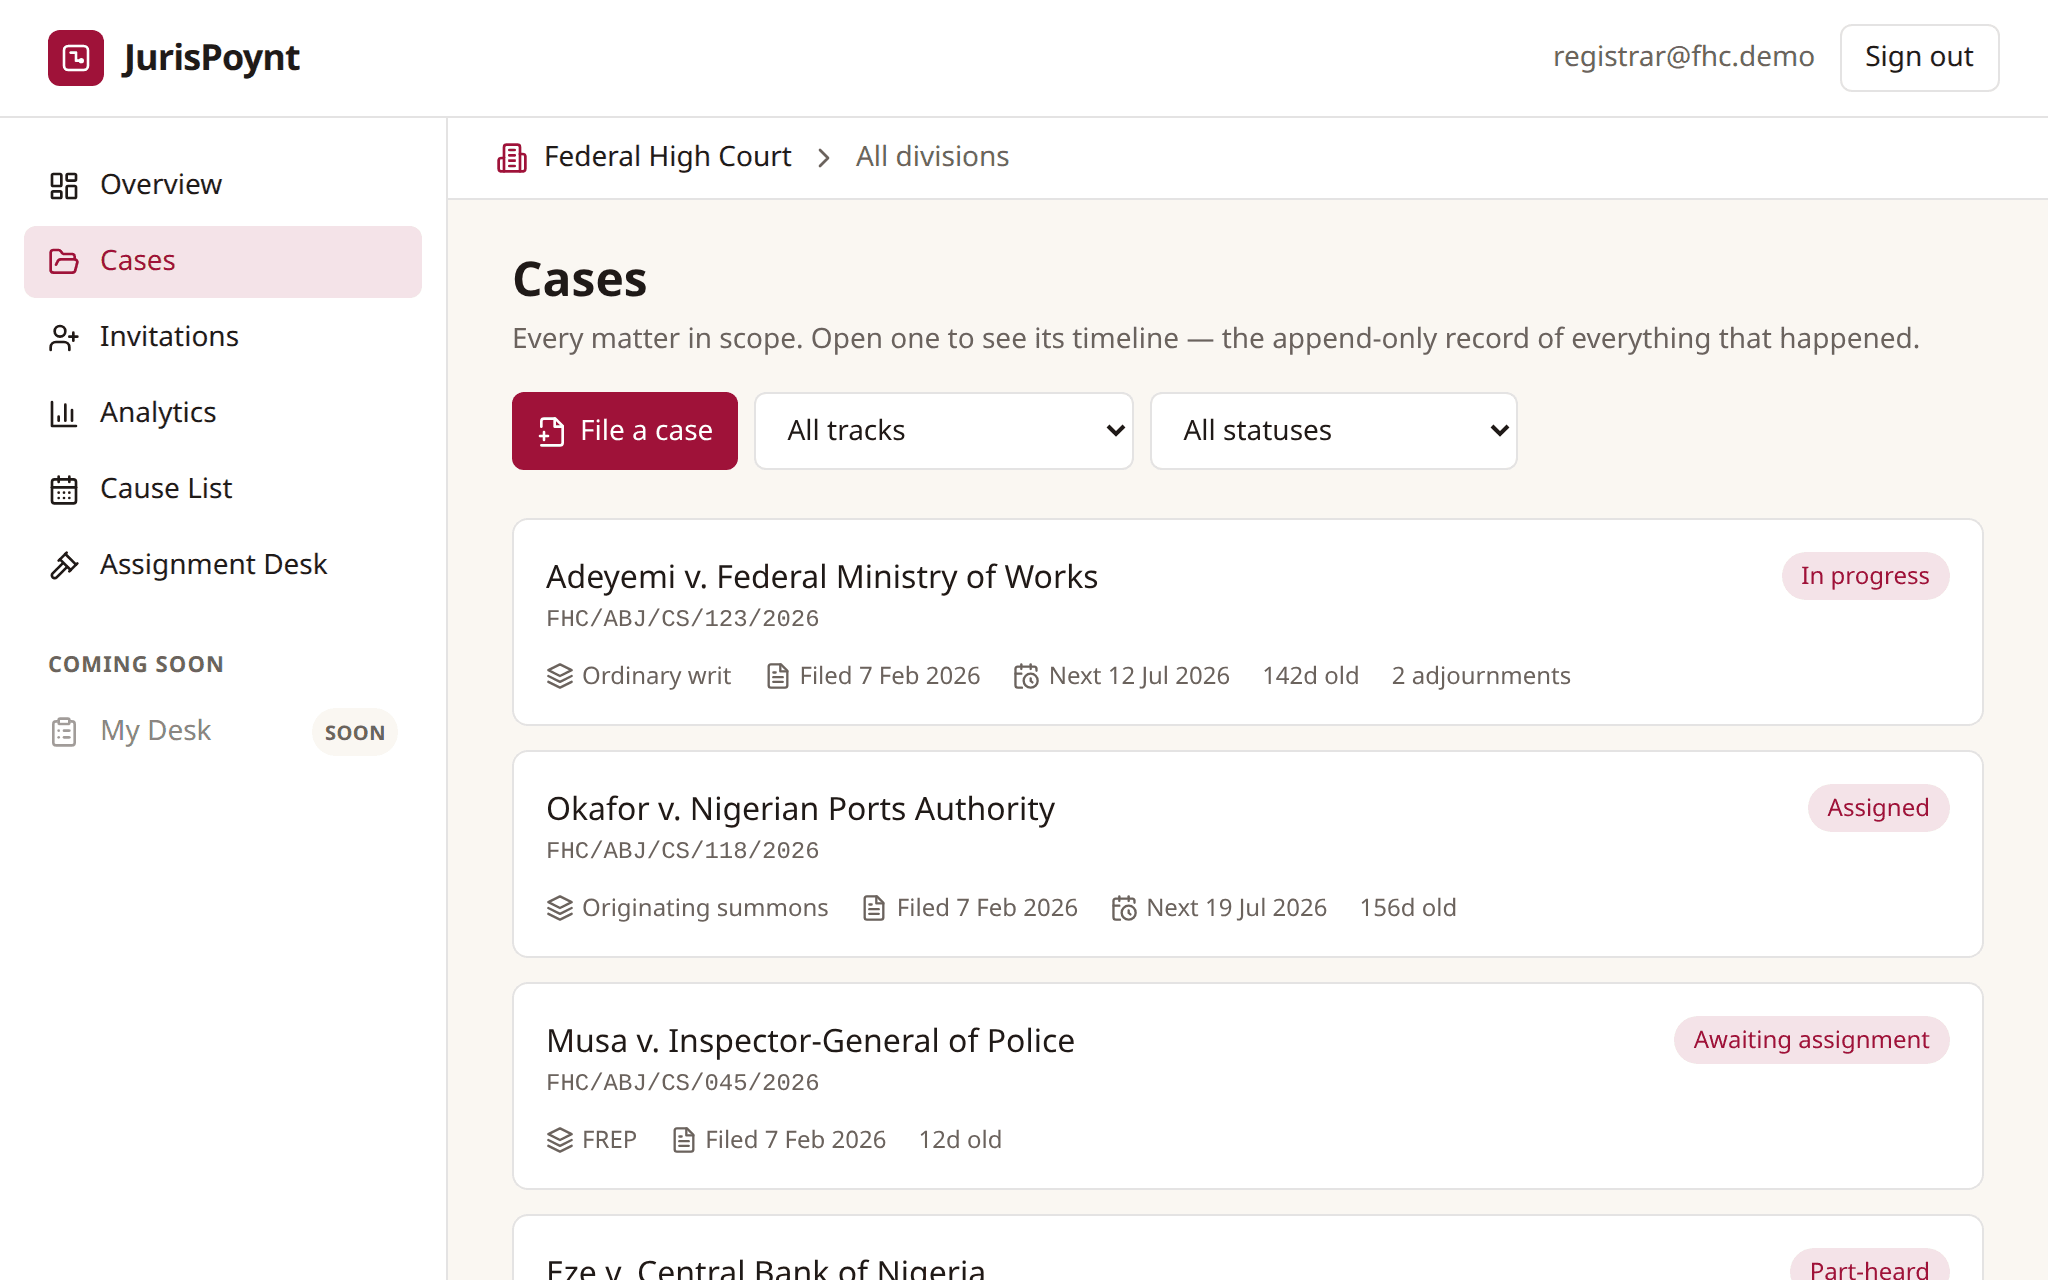Click the 2 adjournments text
This screenshot has width=2048, height=1280.
point(1481,676)
